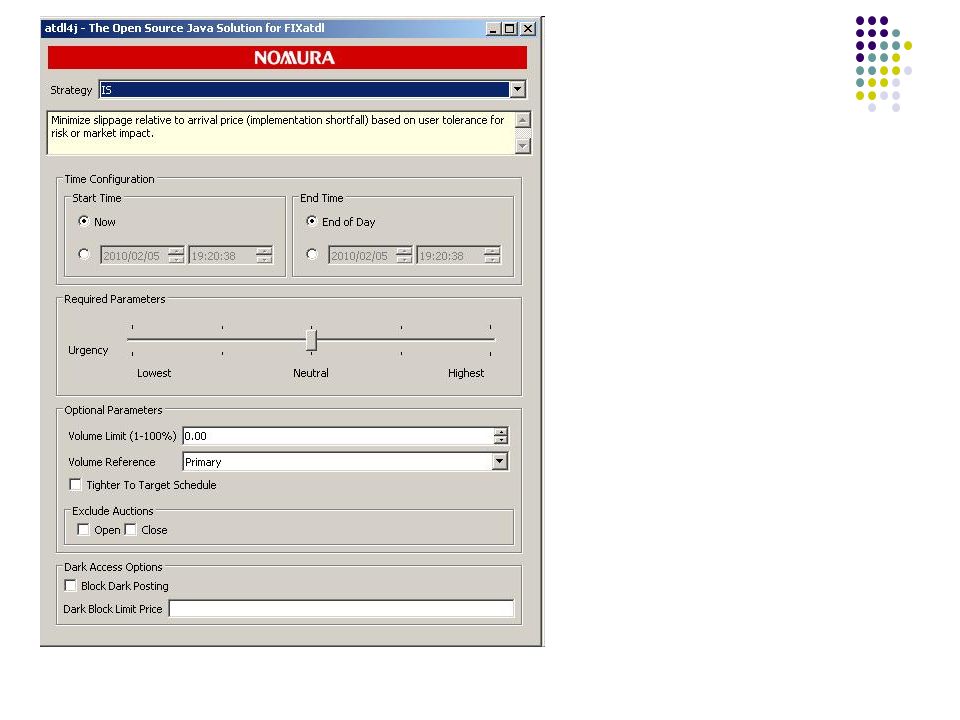Click the Start Time date field
This screenshot has height=720, width=960.
pos(135,255)
